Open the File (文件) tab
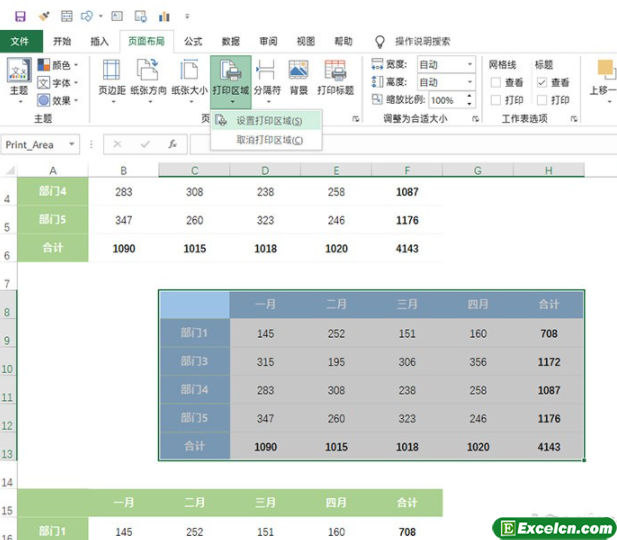617x540 pixels. (20, 41)
